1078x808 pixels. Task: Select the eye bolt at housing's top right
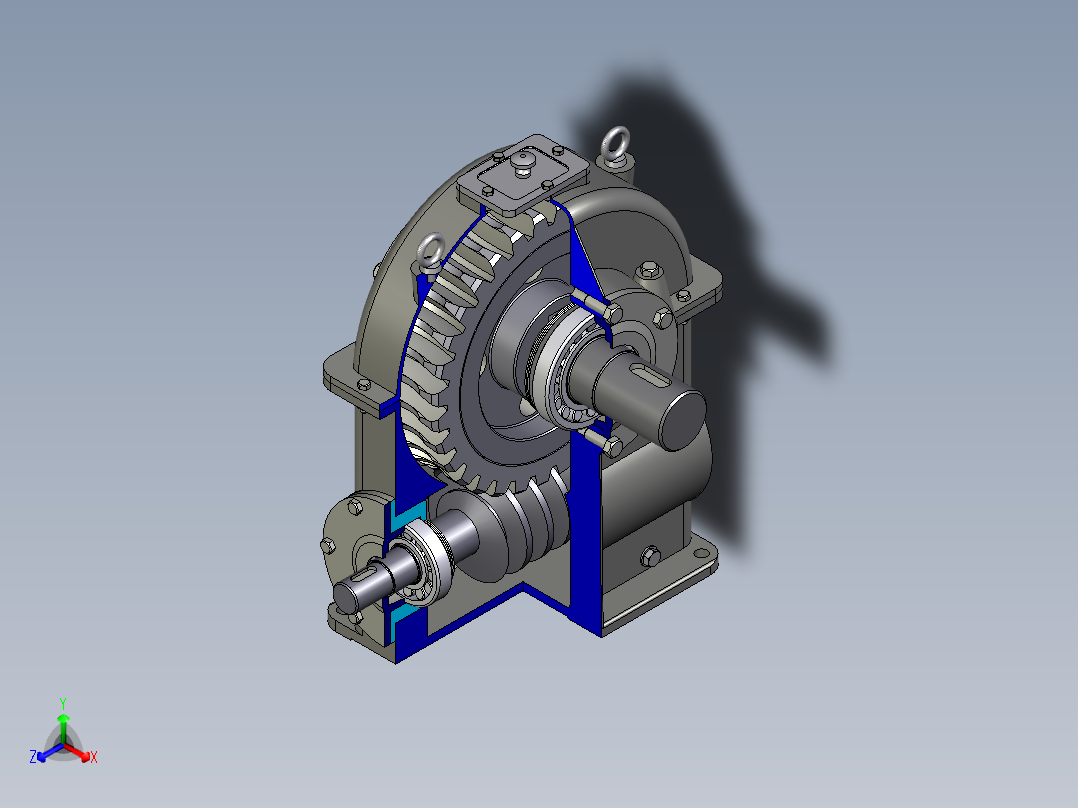tap(615, 144)
